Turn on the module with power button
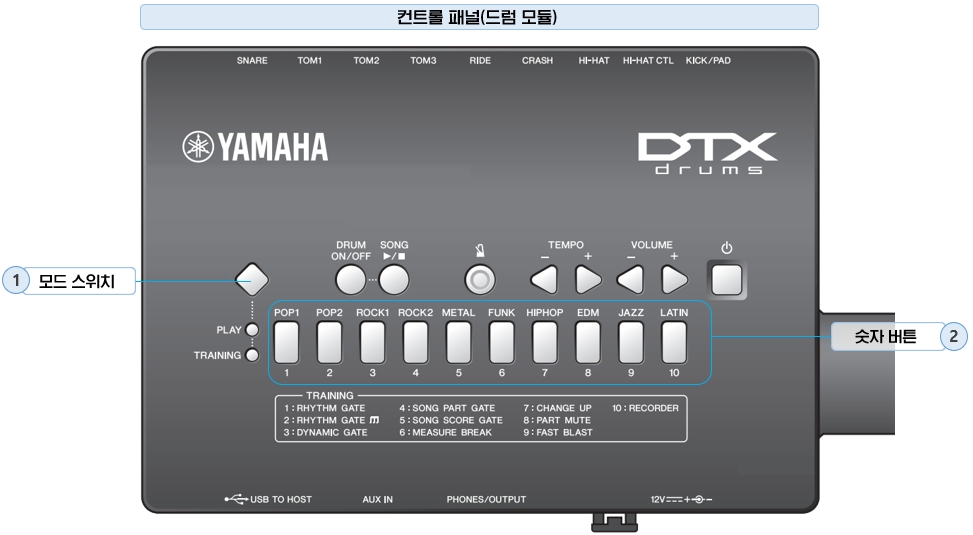 pyautogui.click(x=727, y=280)
